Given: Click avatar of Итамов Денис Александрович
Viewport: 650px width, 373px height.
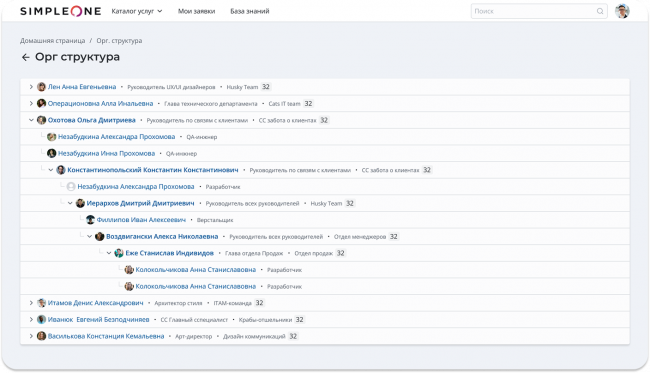Looking at the screenshot, I should [x=41, y=303].
